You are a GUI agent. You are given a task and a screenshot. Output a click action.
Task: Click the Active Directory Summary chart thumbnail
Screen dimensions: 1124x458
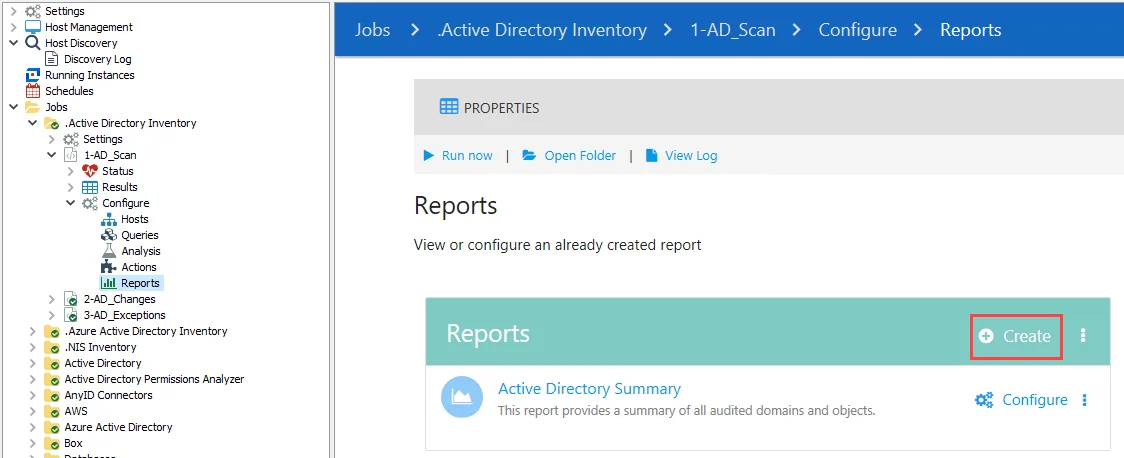[461, 398]
